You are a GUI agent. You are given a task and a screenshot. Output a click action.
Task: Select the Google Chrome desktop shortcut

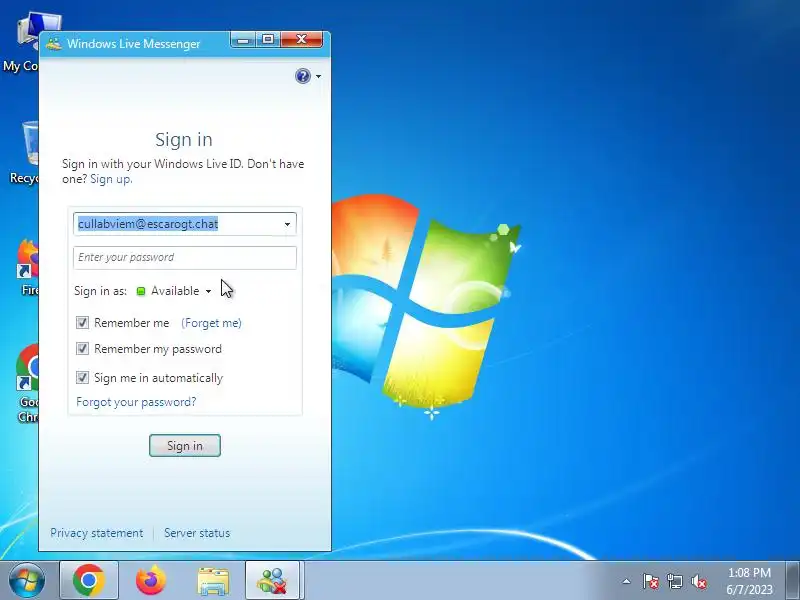pos(27,384)
